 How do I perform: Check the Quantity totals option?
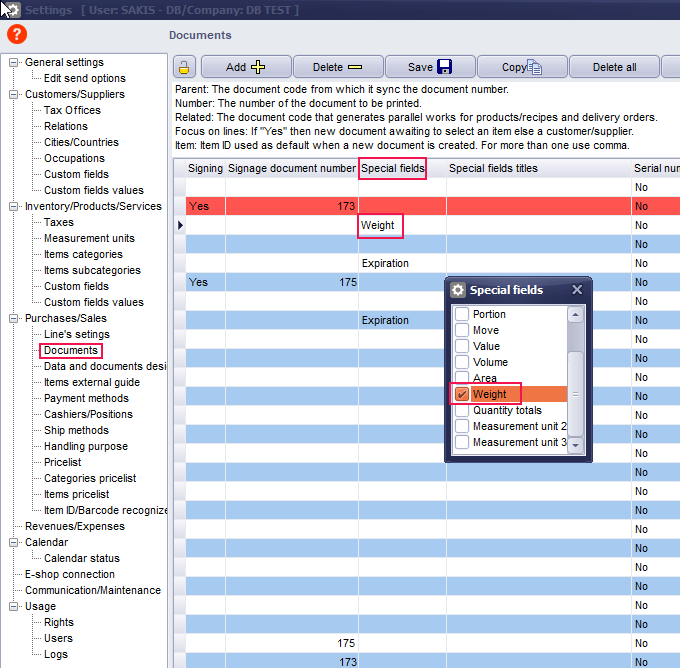point(462,410)
